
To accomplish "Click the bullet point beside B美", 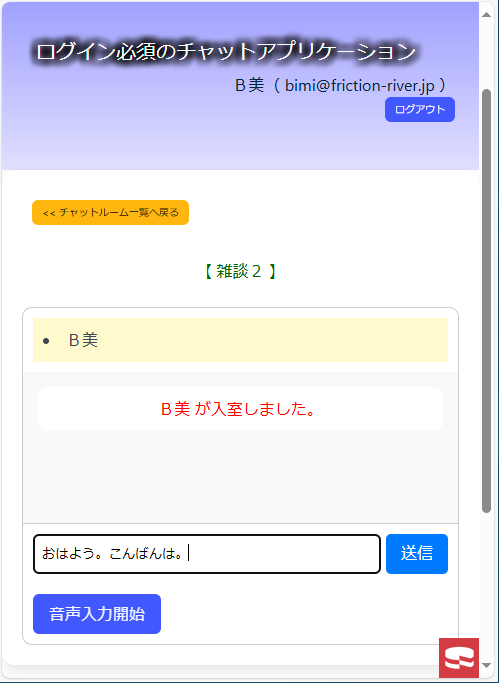I will (46, 341).
